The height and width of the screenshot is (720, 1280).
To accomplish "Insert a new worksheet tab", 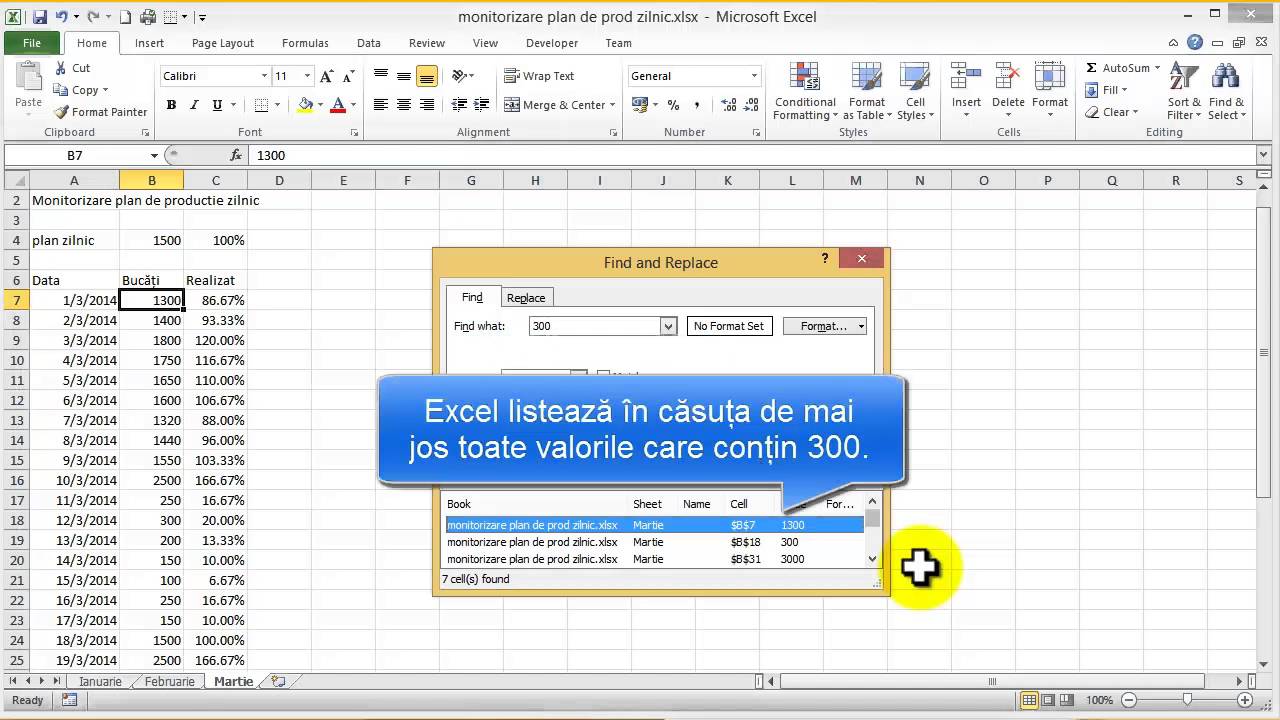I will point(278,681).
